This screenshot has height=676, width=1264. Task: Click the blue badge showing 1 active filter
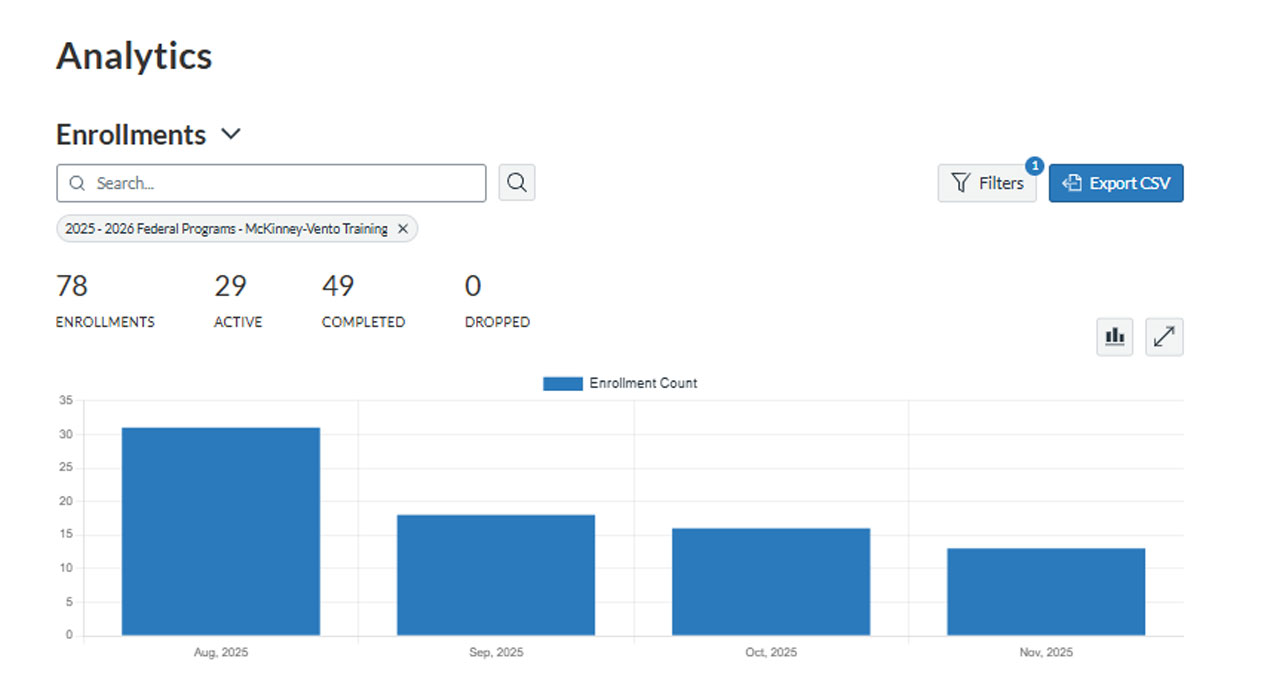[1034, 166]
